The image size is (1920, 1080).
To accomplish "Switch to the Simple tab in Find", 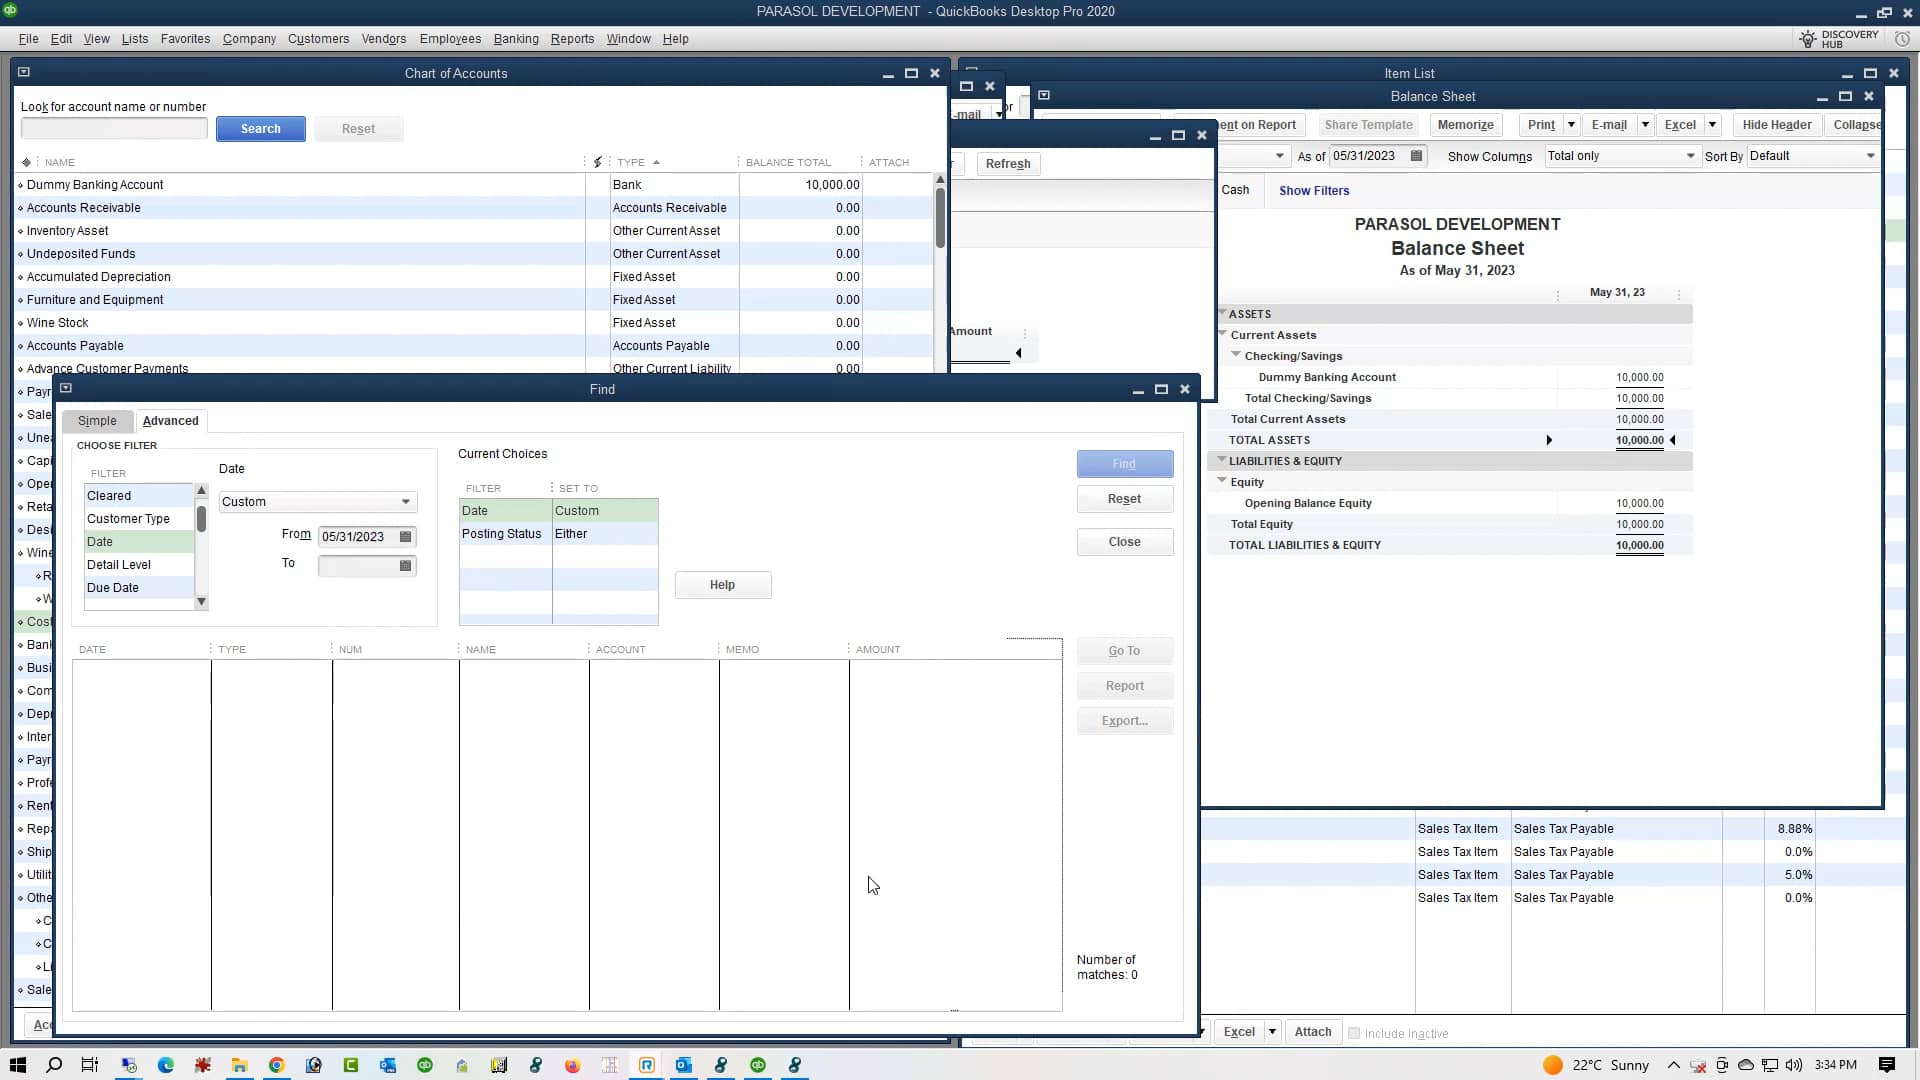I will [97, 421].
